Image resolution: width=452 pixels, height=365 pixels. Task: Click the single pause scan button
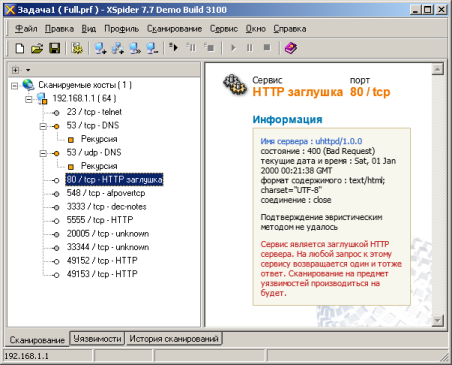(250, 48)
